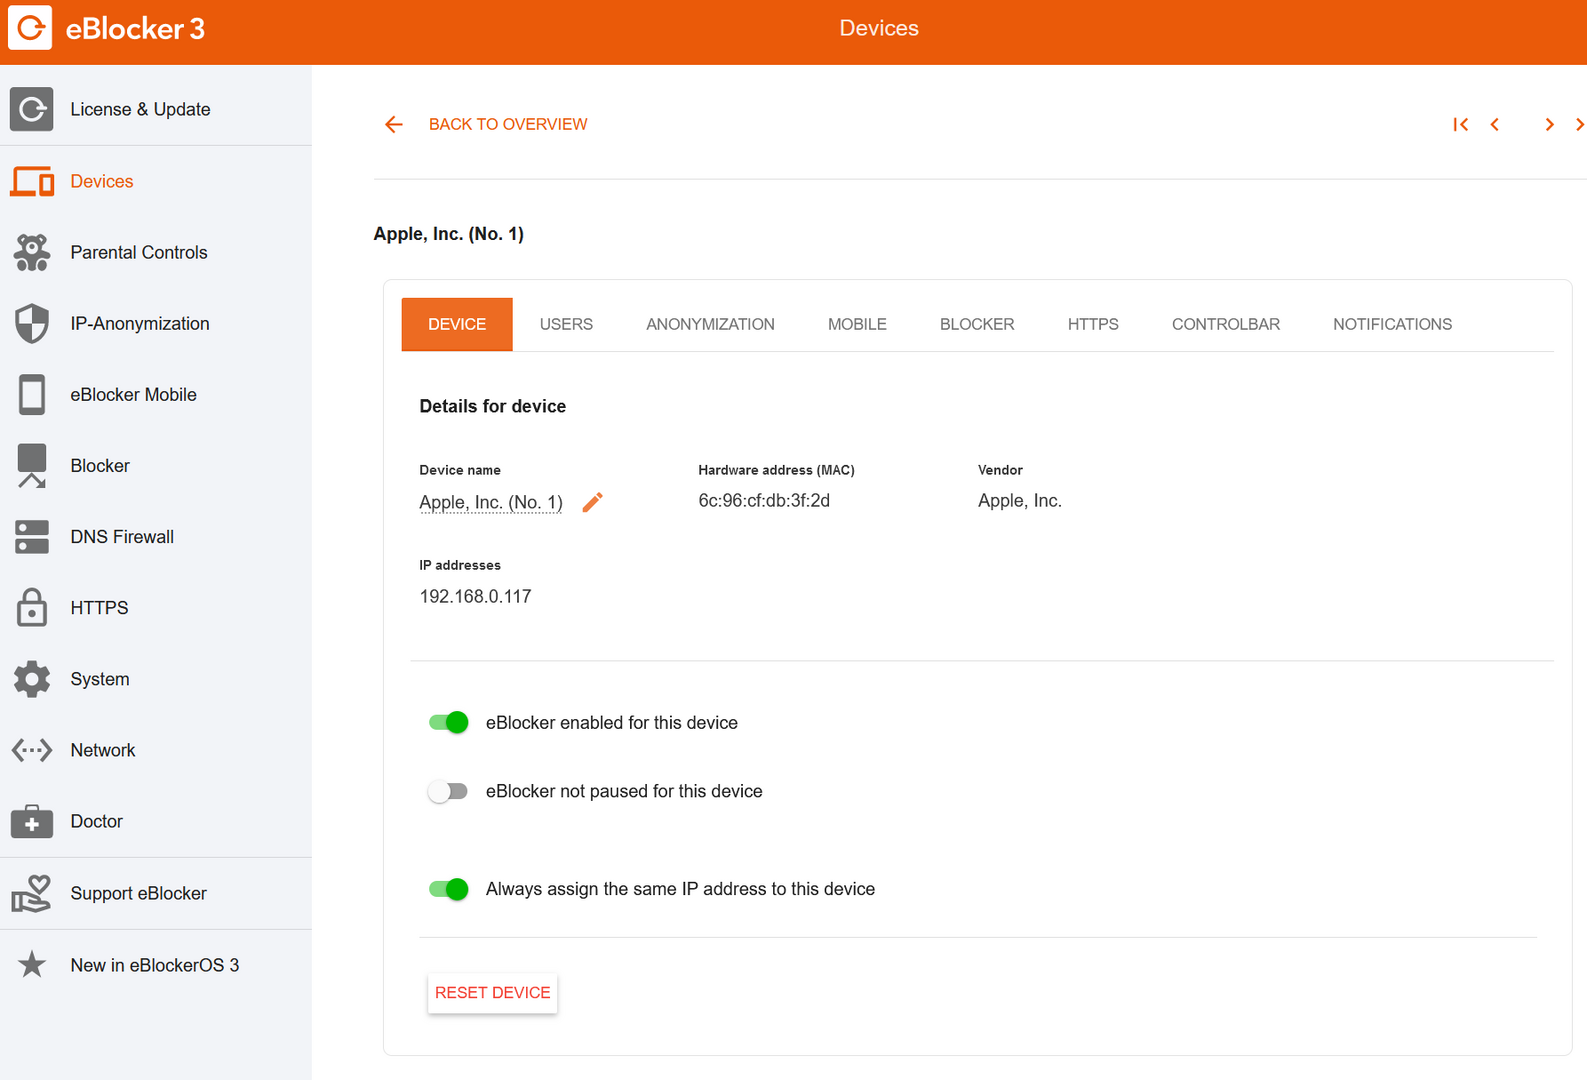Click the Network arrows icon
The width and height of the screenshot is (1587, 1080).
(32, 750)
